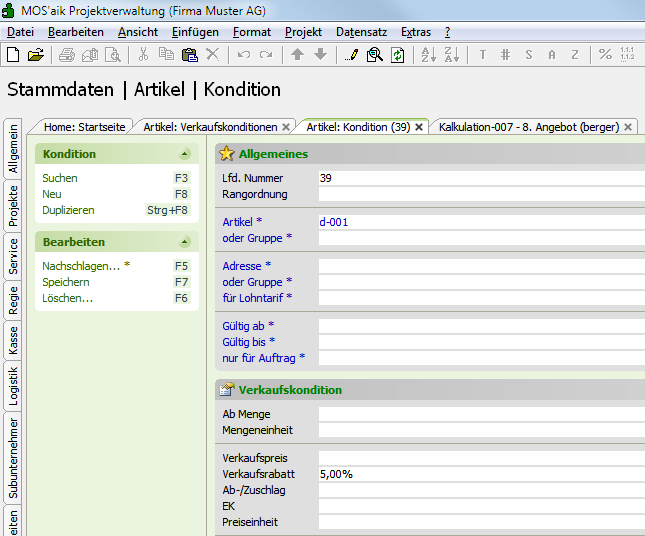Collapse the Bearbeiten panel section

tap(184, 242)
